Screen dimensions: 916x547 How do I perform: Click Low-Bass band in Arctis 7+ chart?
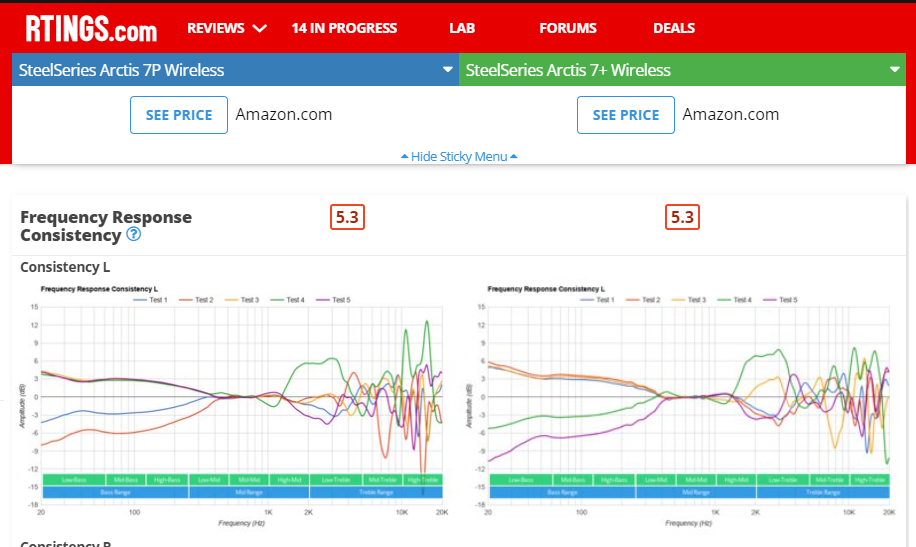point(521,480)
